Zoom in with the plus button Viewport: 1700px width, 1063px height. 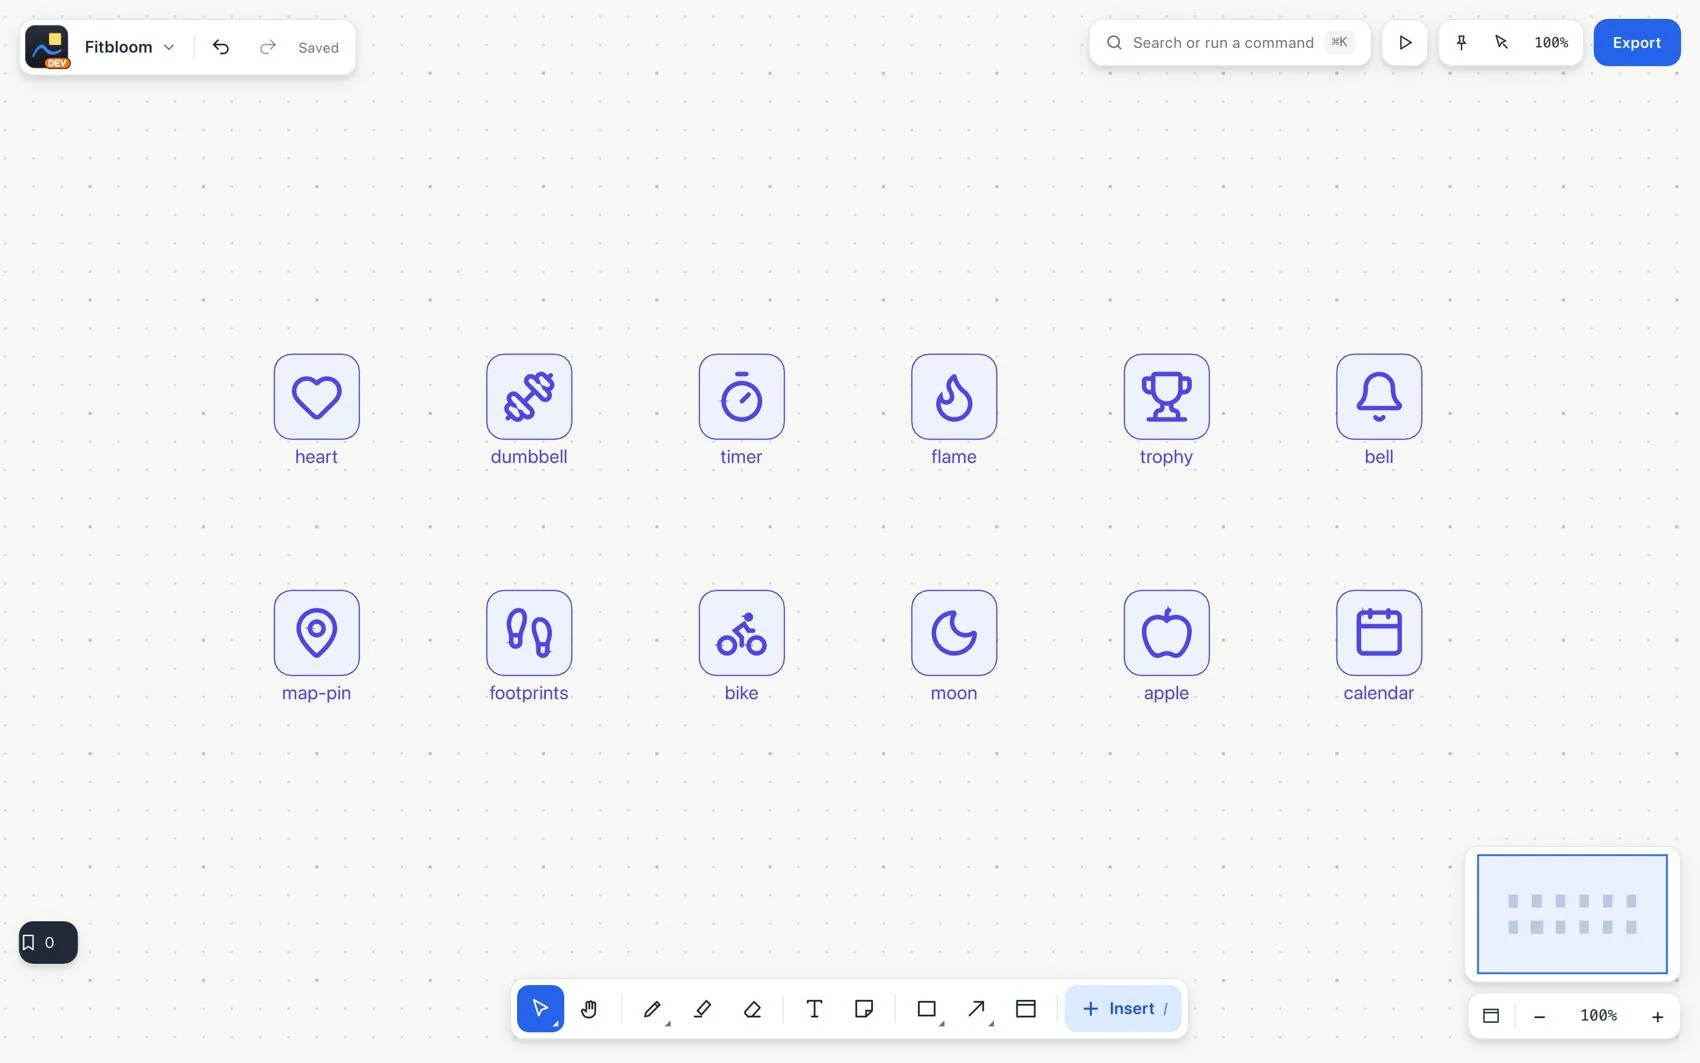[1657, 1016]
